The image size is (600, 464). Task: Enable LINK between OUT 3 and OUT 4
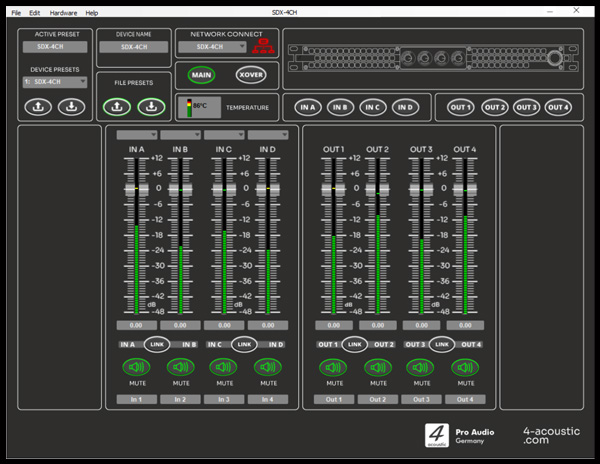point(442,344)
